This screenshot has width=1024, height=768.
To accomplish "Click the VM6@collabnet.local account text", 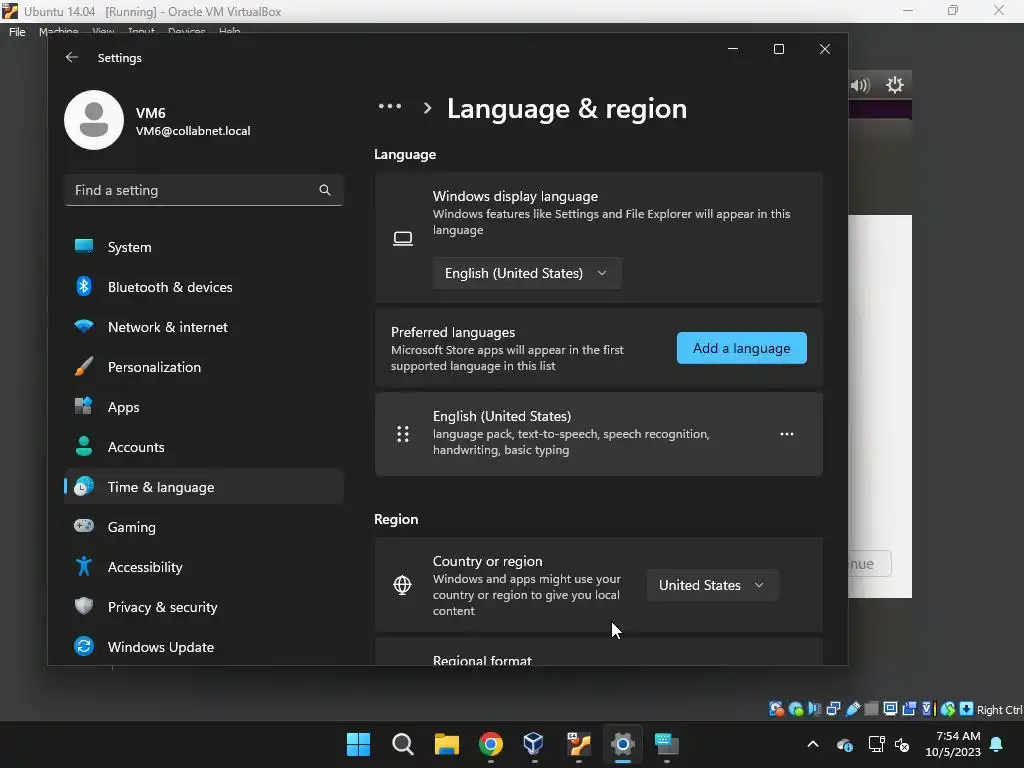I will [x=193, y=131].
